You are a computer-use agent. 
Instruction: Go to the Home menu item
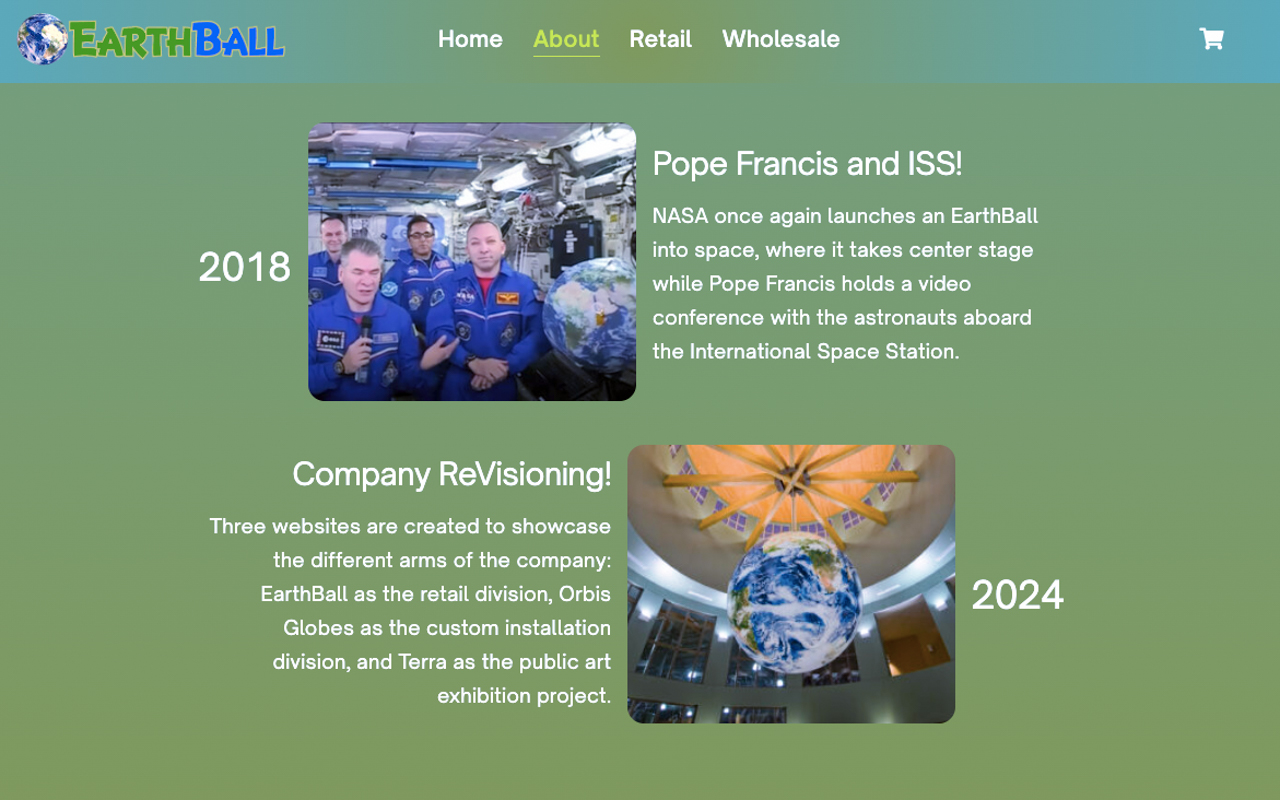pyautogui.click(x=470, y=39)
